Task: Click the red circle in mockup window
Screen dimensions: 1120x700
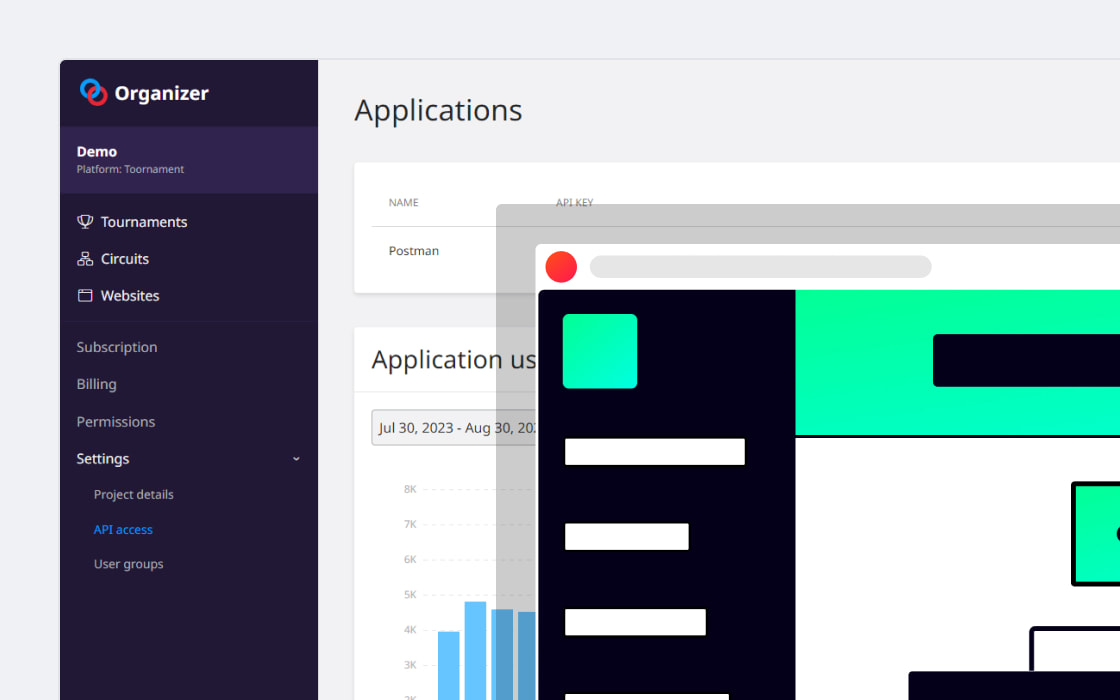Action: [x=561, y=267]
